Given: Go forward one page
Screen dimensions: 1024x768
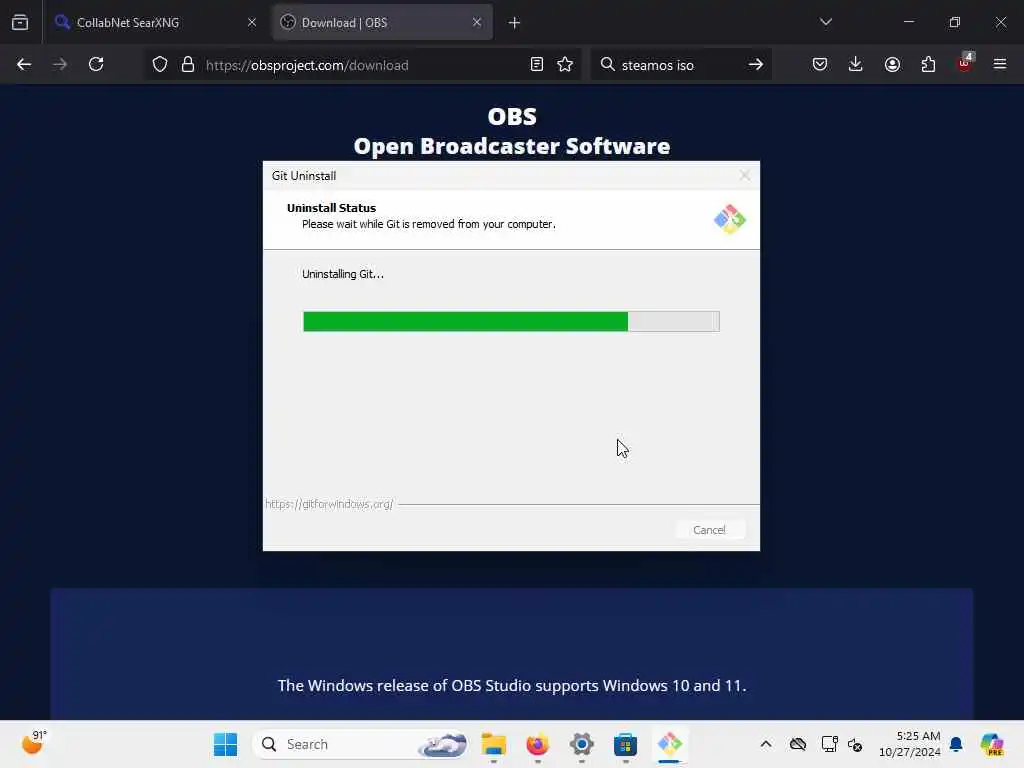Looking at the screenshot, I should click(x=60, y=64).
